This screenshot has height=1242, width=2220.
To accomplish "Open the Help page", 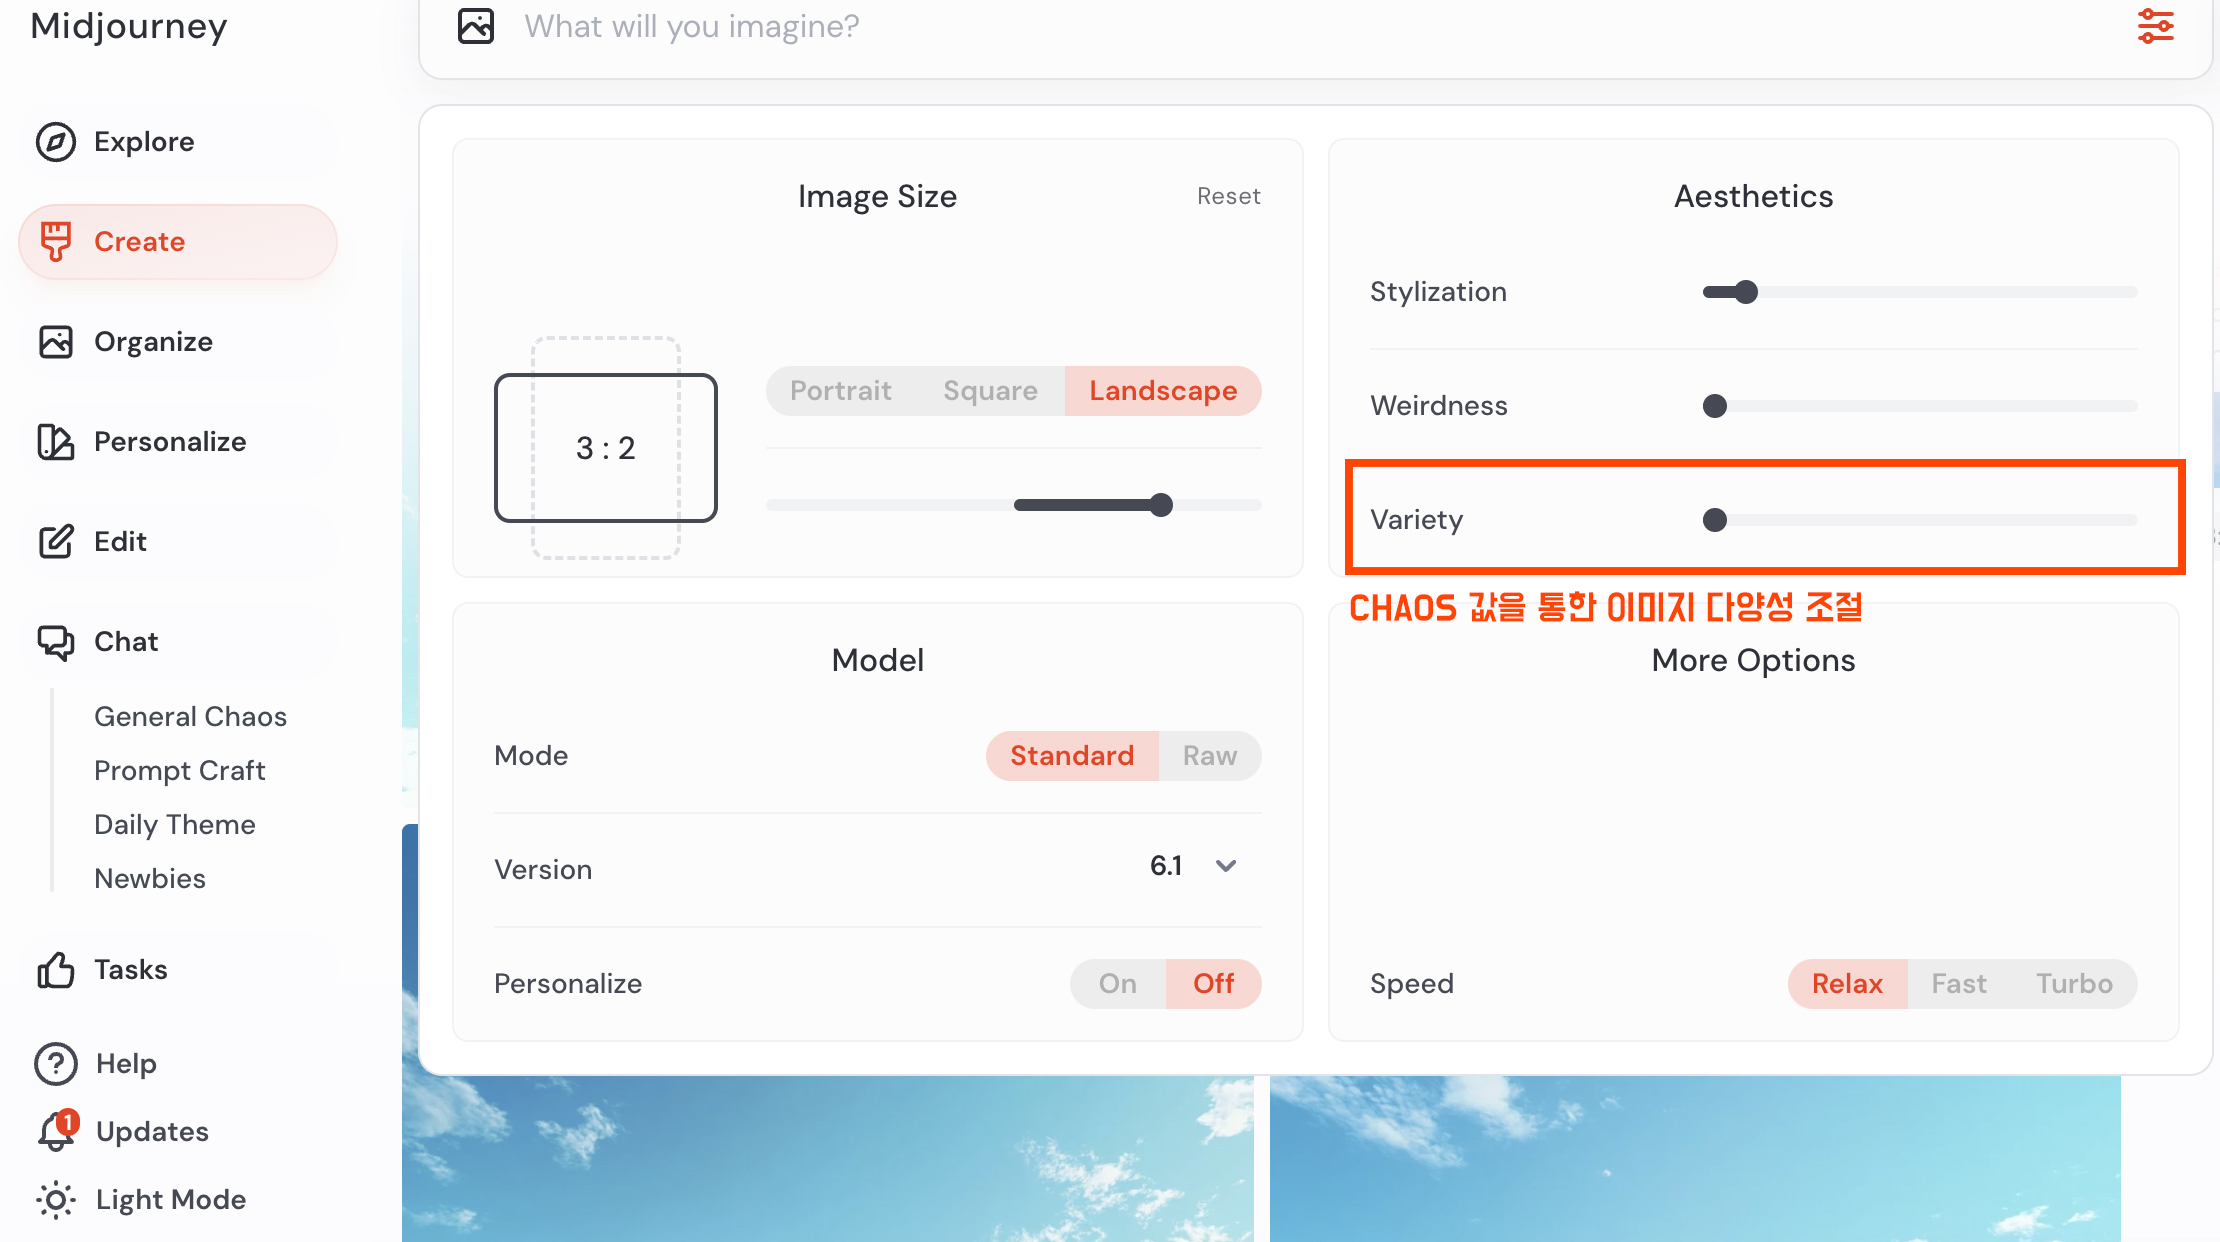I will pyautogui.click(x=125, y=1064).
